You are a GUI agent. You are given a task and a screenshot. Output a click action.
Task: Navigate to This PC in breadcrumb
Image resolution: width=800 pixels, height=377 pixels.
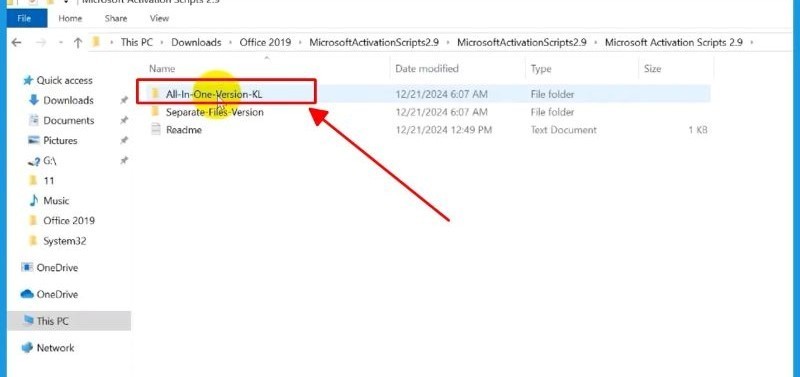click(136, 42)
